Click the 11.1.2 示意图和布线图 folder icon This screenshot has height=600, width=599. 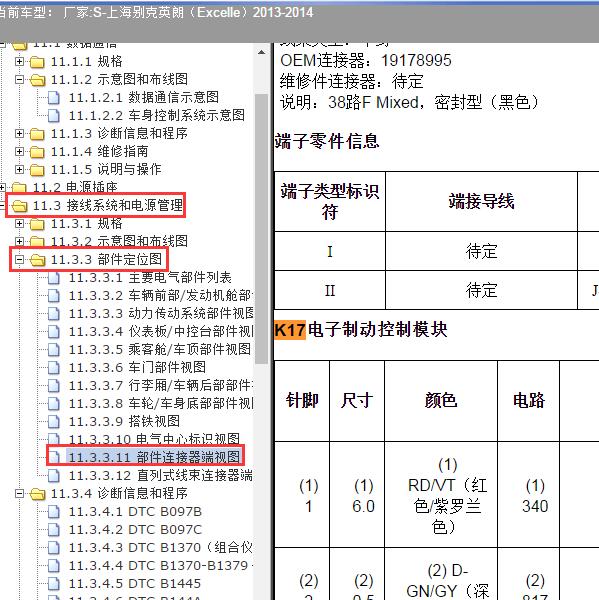click(x=37, y=80)
